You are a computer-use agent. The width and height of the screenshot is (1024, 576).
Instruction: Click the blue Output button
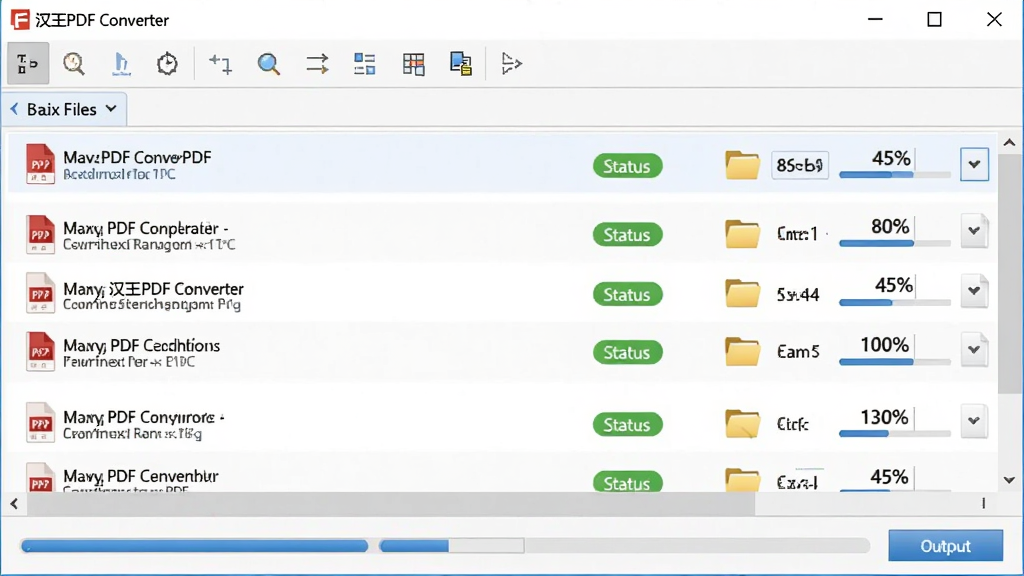coord(945,545)
